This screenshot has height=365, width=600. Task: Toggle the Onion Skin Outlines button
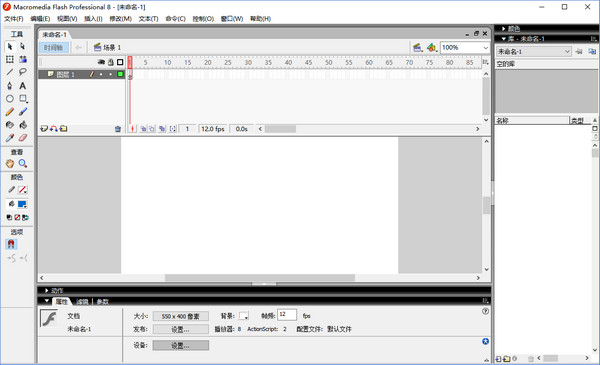click(152, 129)
